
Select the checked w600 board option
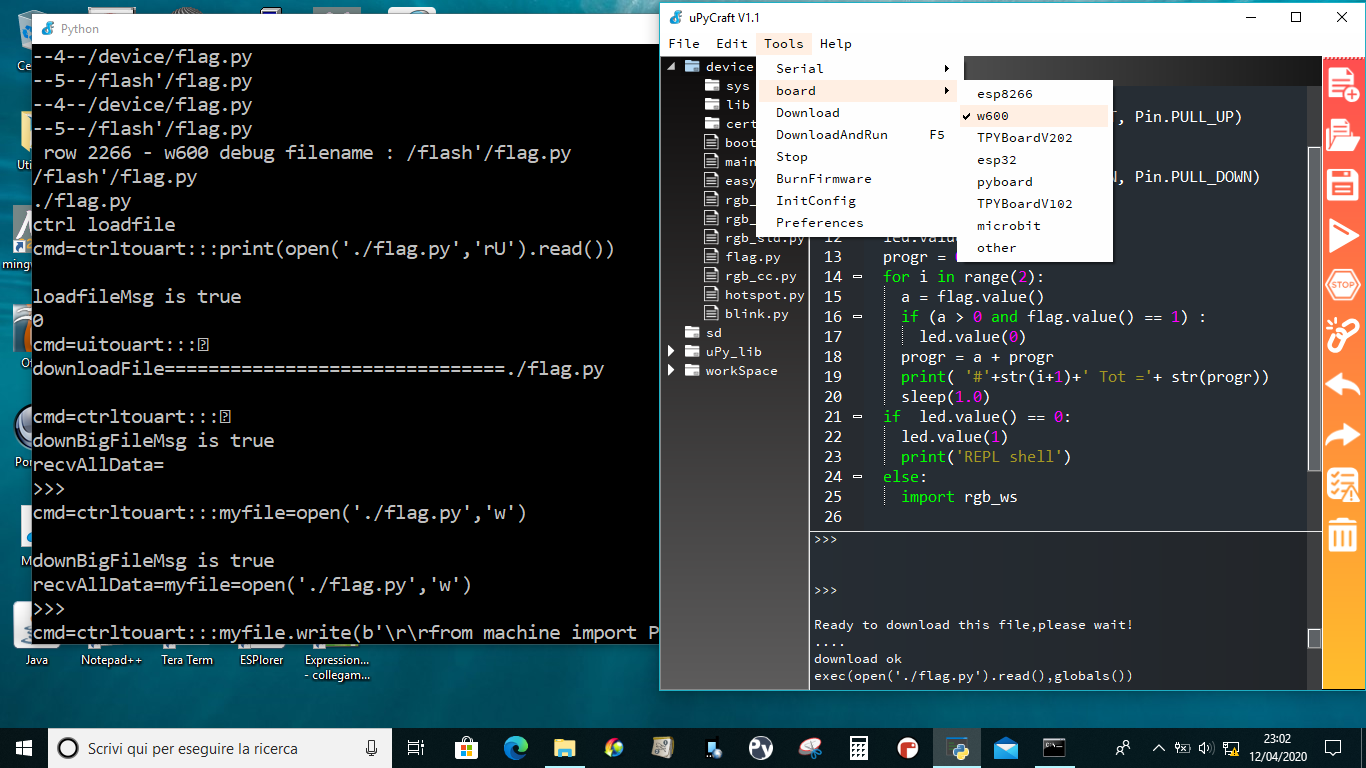(1035, 116)
